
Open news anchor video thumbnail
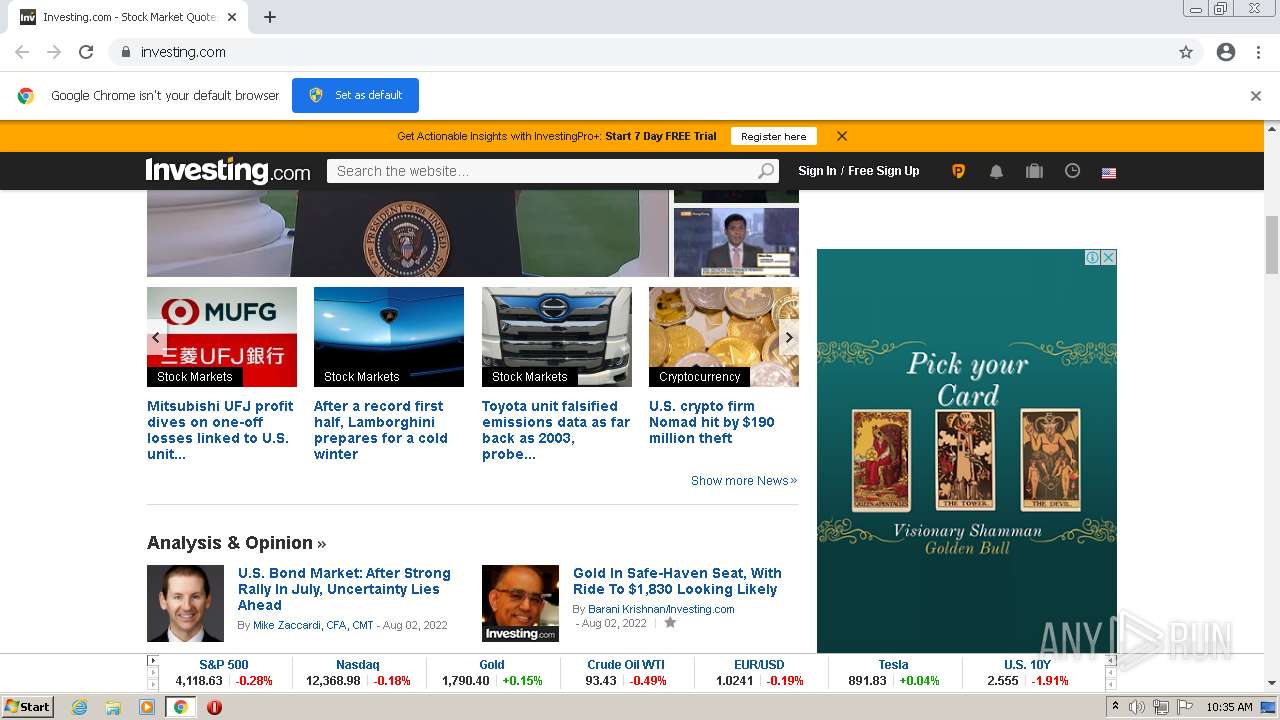click(736, 242)
